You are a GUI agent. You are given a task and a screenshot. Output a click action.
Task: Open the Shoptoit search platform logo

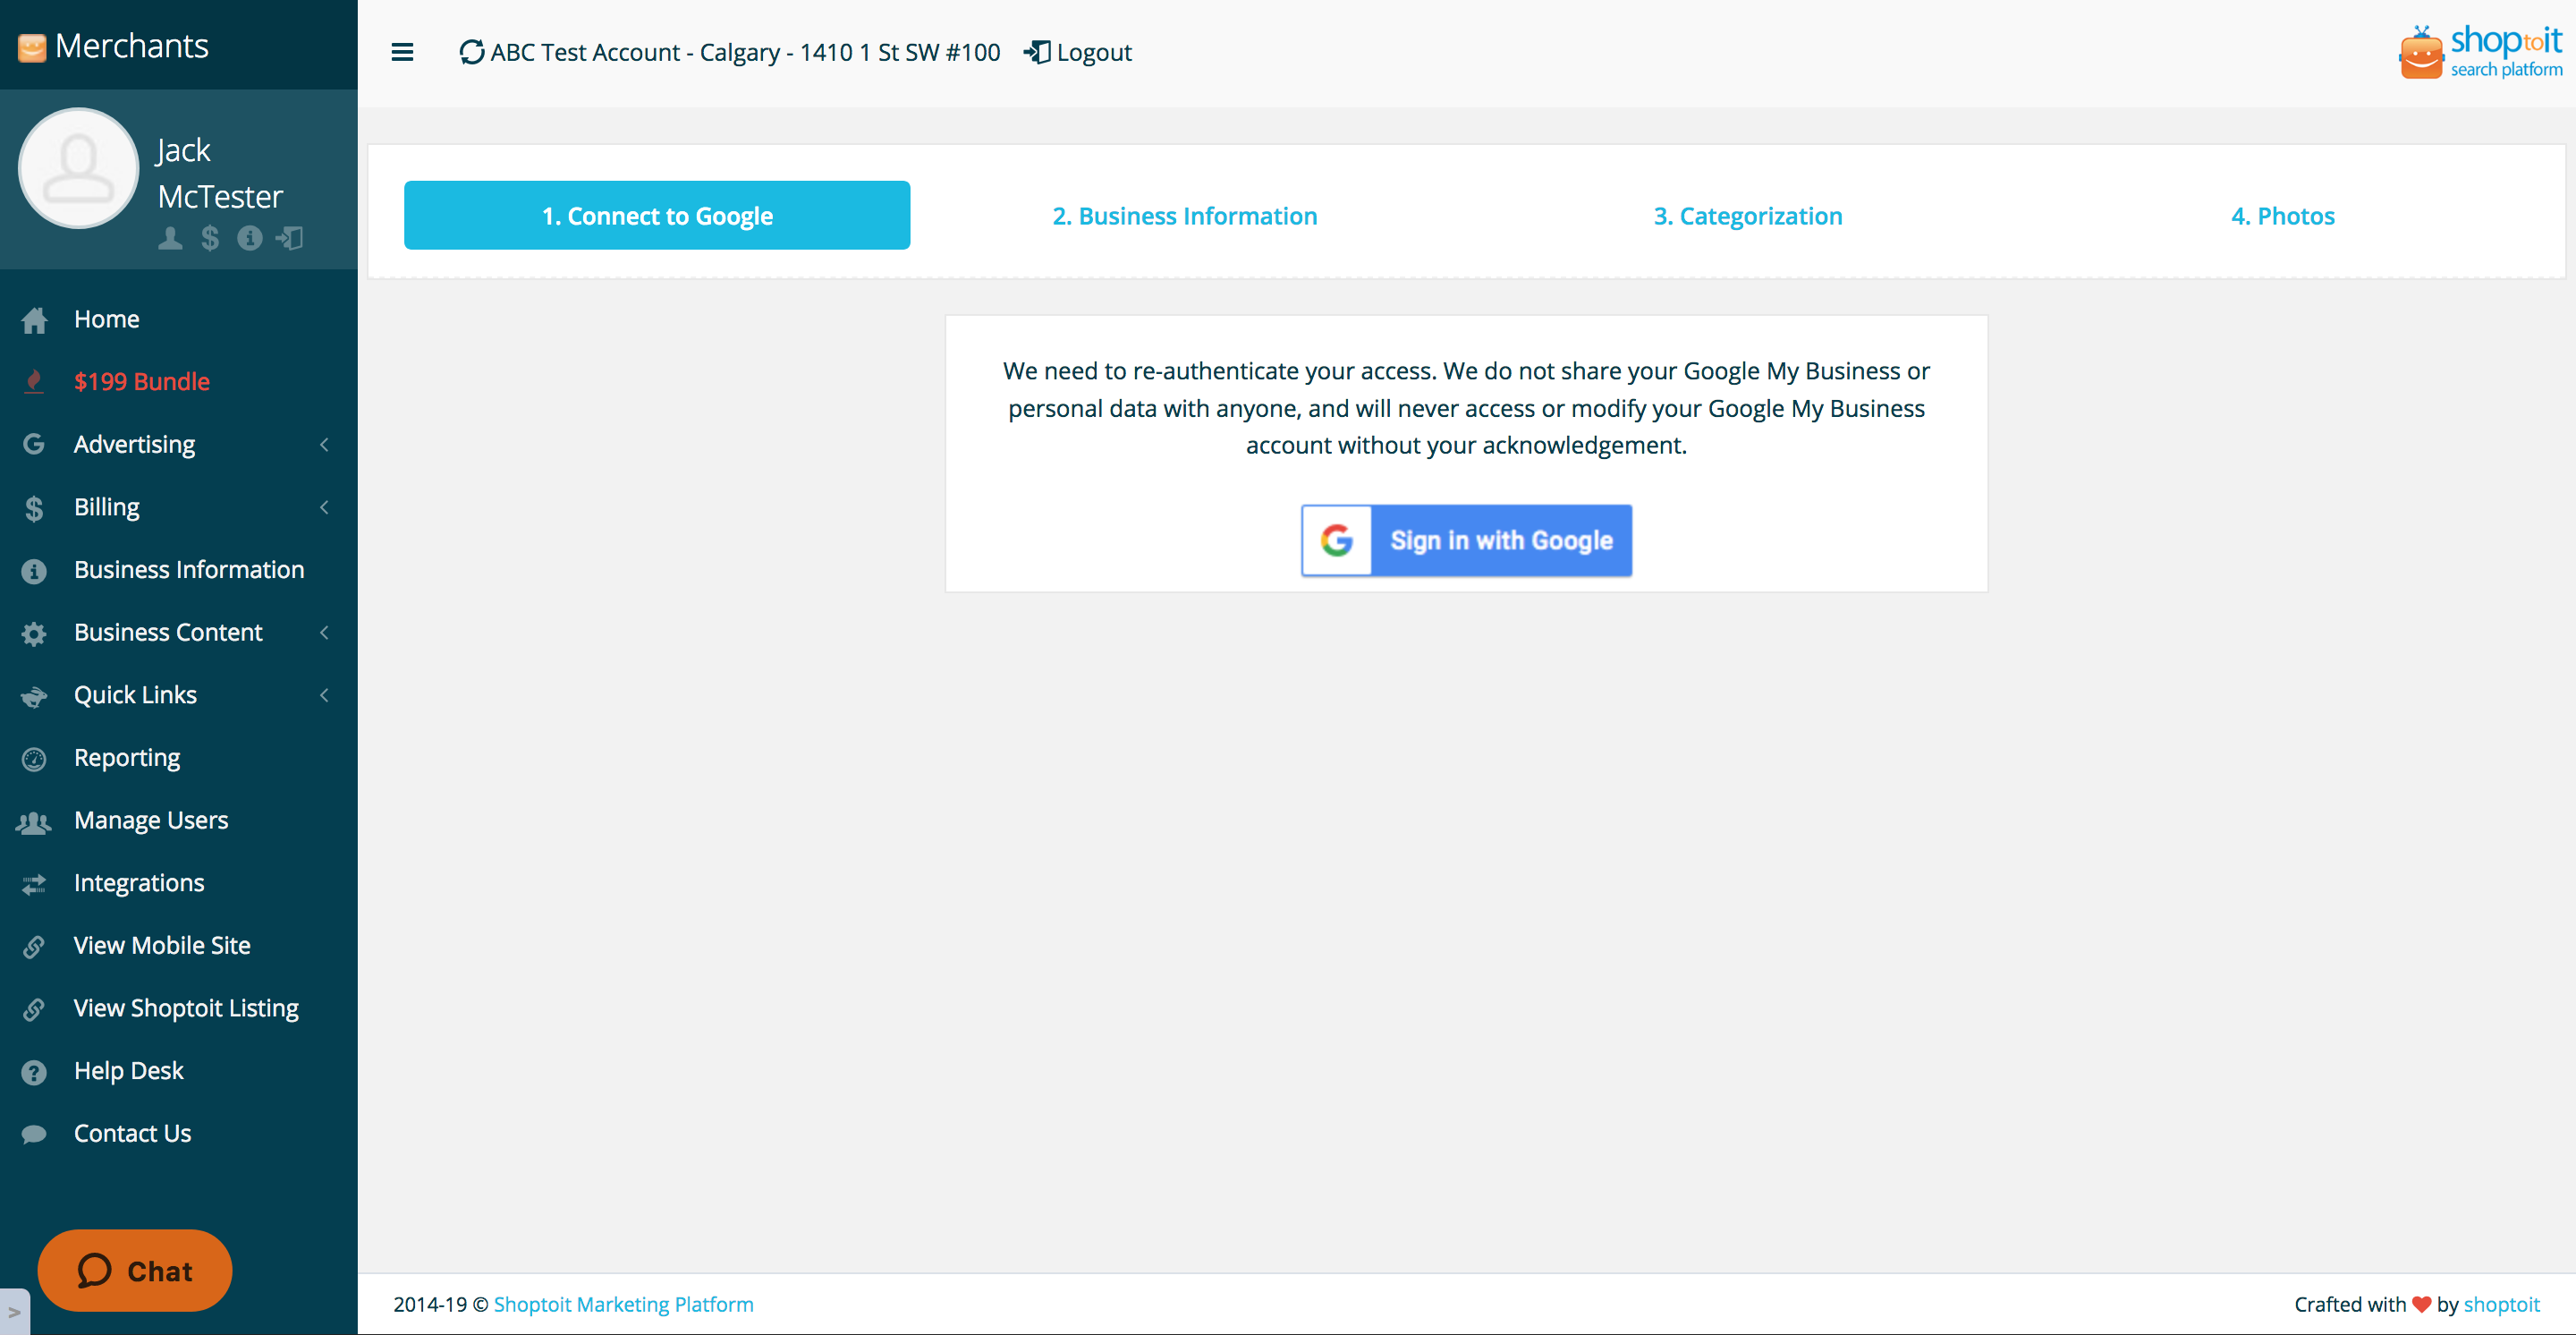2479,52
